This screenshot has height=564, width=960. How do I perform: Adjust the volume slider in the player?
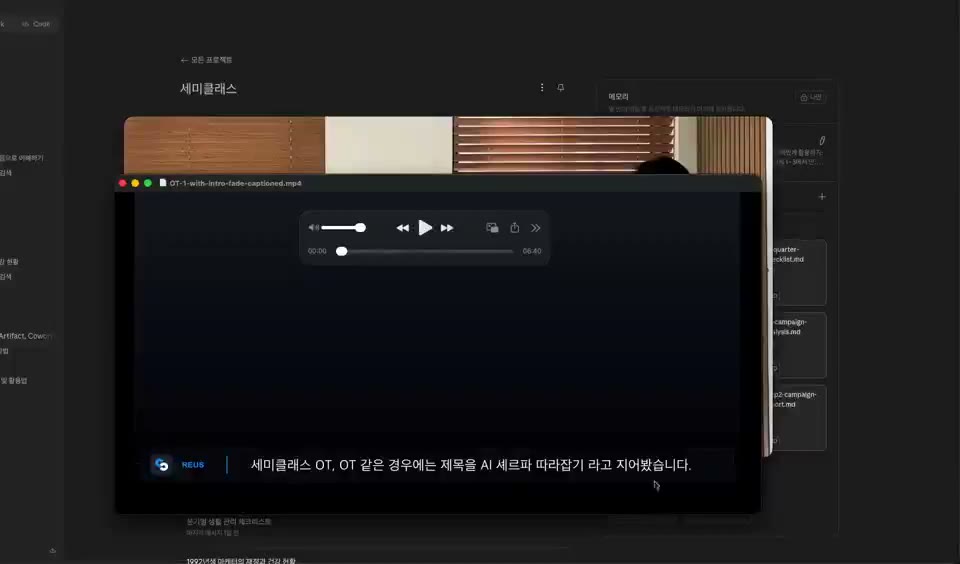343,228
